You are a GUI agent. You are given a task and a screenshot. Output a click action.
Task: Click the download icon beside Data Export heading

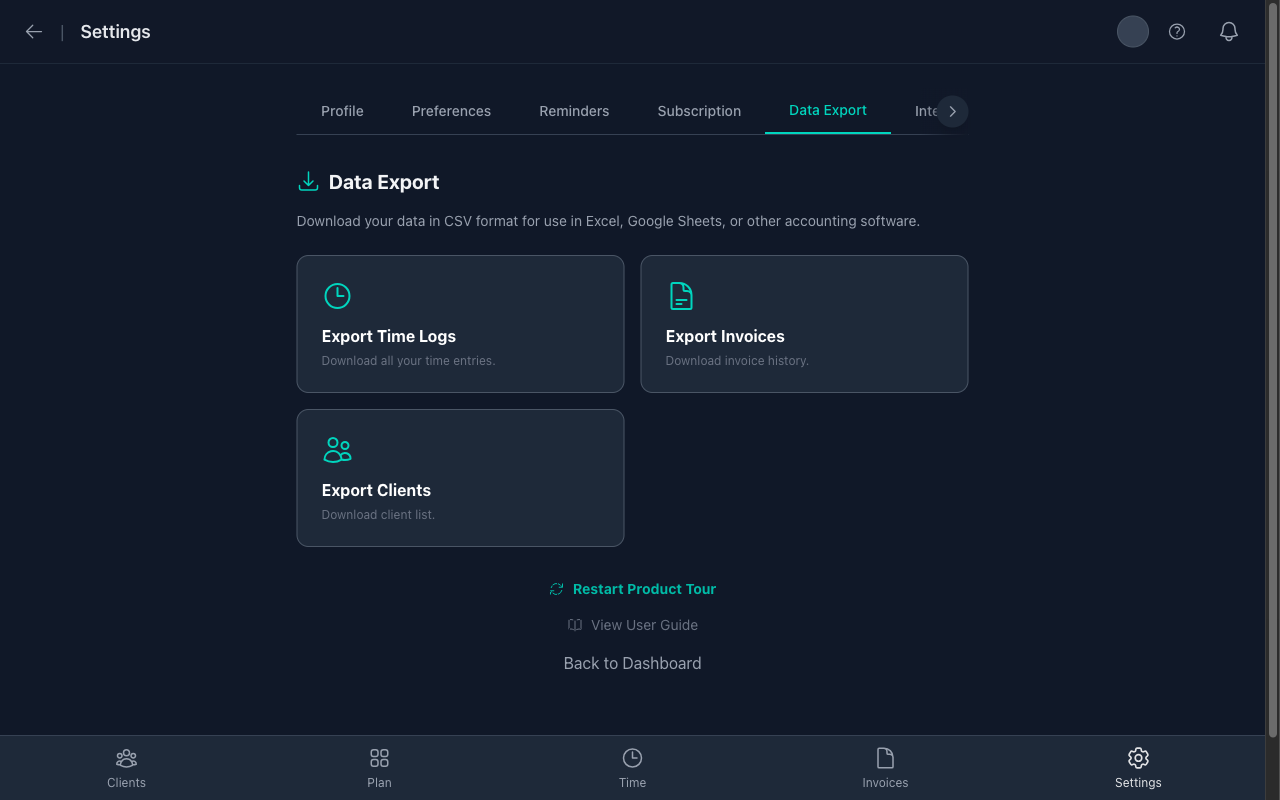click(307, 181)
